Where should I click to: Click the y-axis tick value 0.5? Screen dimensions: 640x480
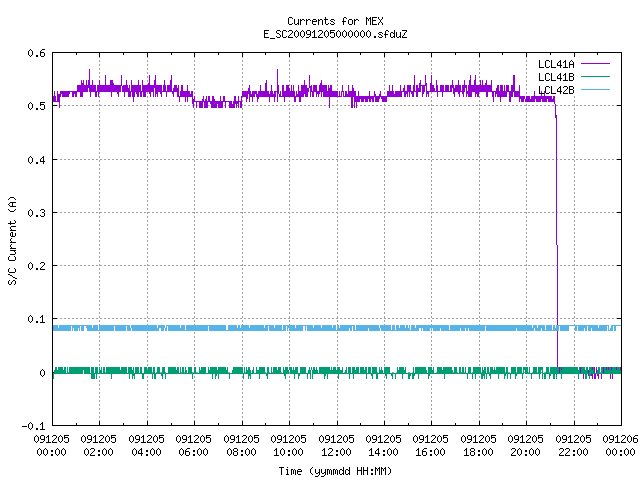tap(36, 106)
